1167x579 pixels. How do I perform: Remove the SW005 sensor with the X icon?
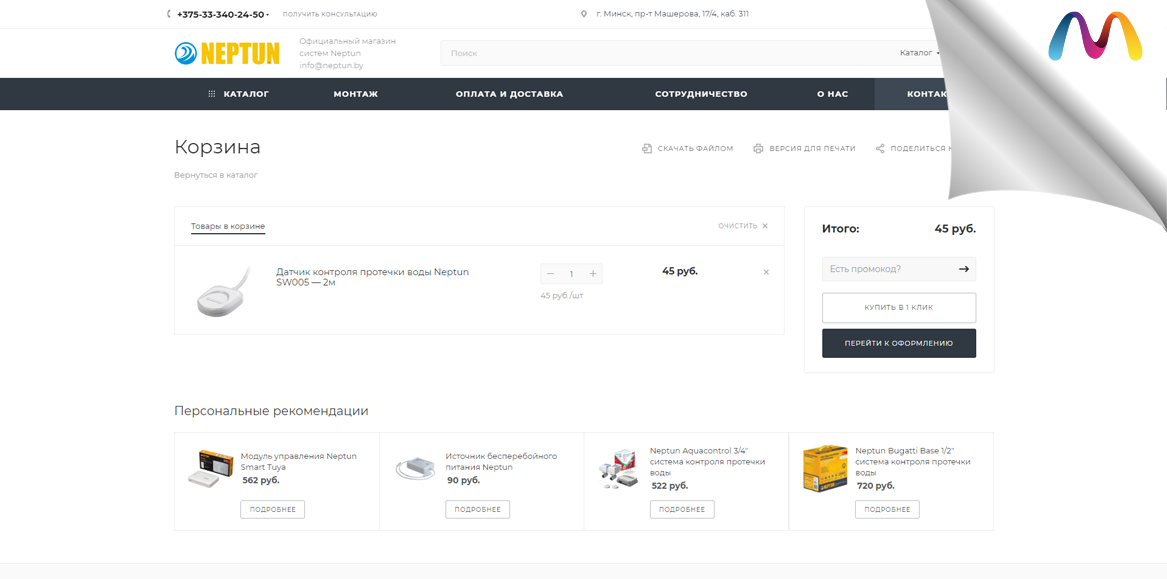point(766,272)
